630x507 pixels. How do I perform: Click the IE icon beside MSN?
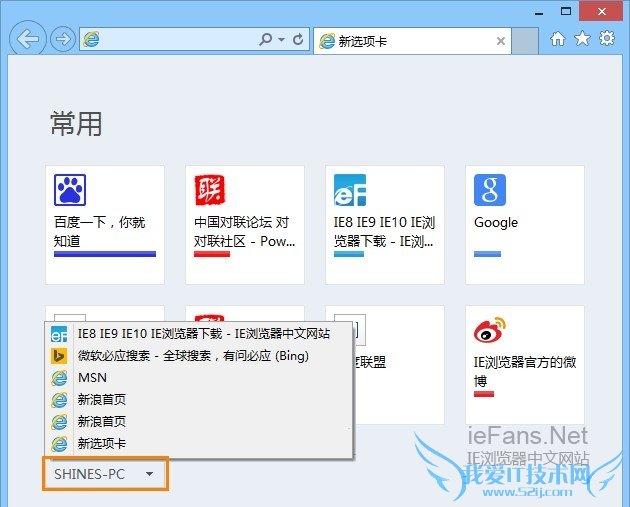click(59, 378)
